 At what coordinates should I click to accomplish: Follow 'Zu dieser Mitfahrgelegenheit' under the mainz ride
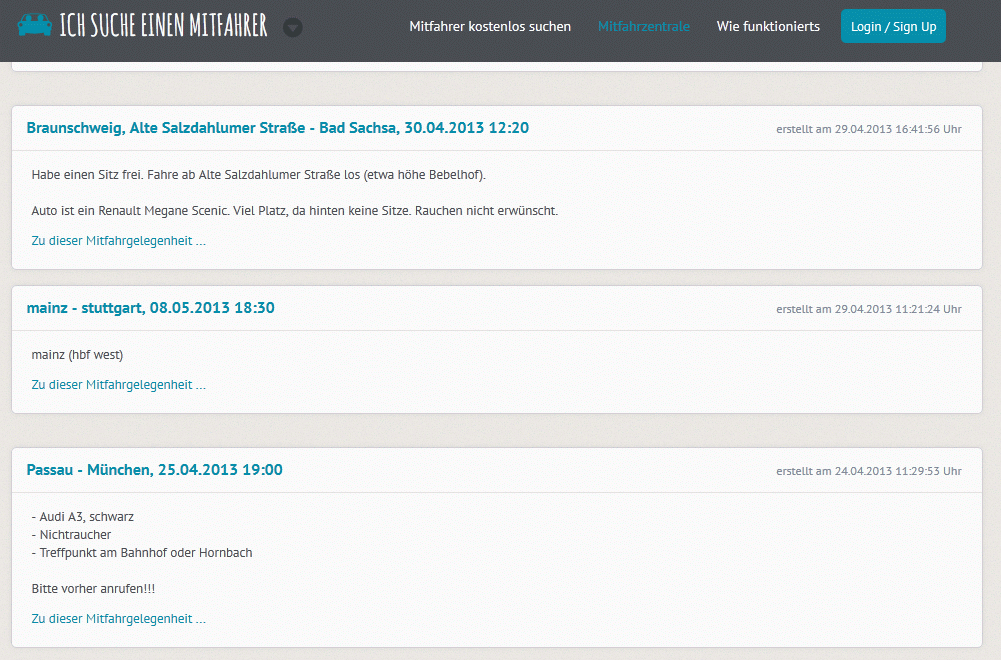point(118,385)
